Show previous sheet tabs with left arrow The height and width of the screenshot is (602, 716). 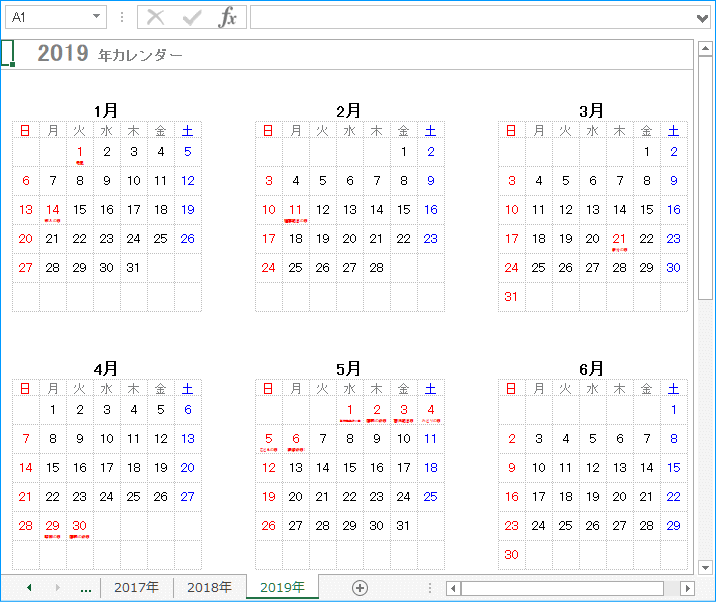[29, 588]
